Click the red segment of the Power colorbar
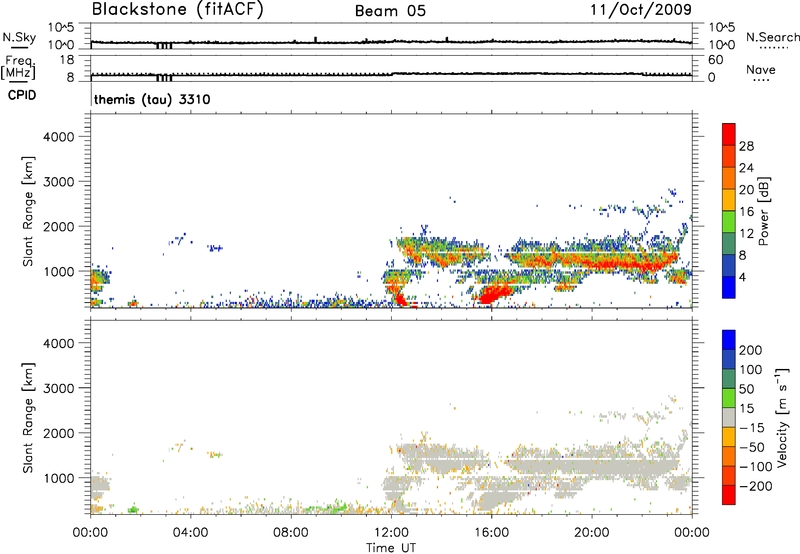This screenshot has width=800, height=554. (729, 134)
